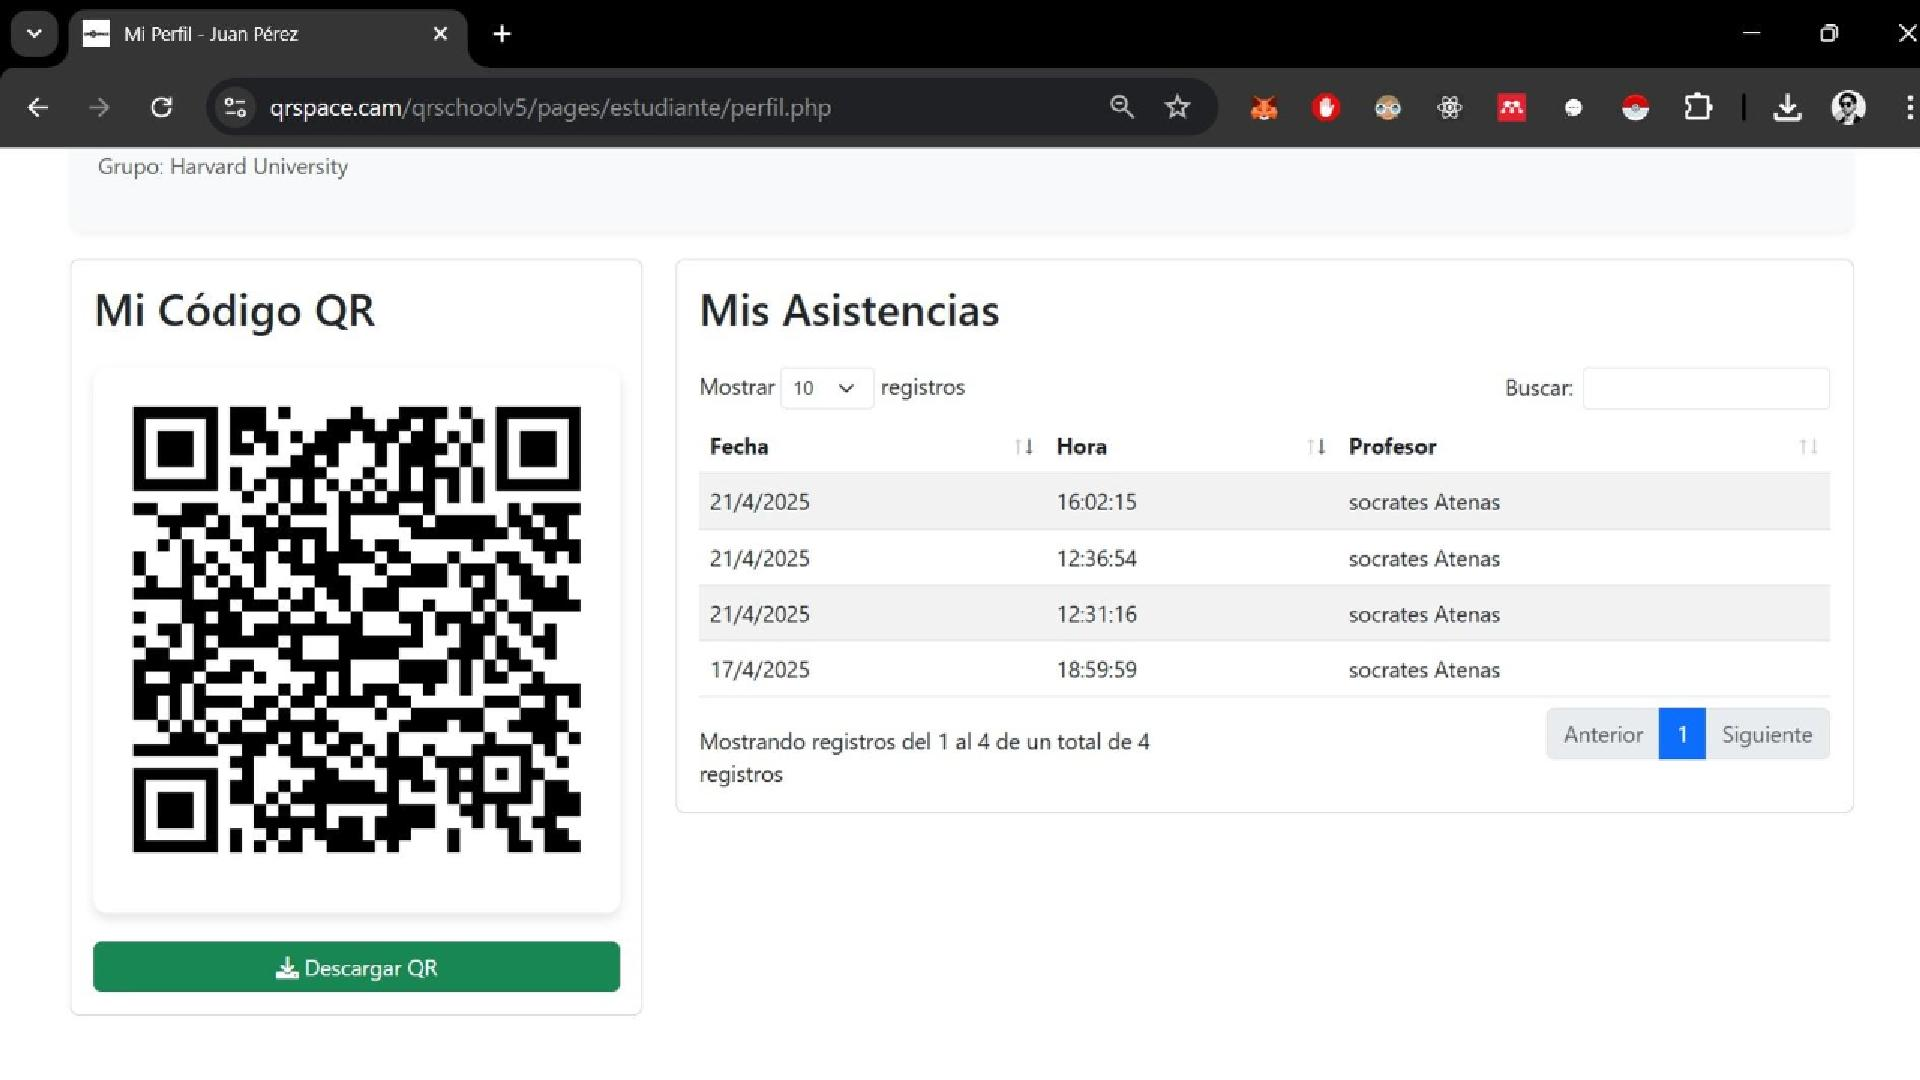Open the browser profile avatar
1920x1080 pixels.
click(1848, 107)
